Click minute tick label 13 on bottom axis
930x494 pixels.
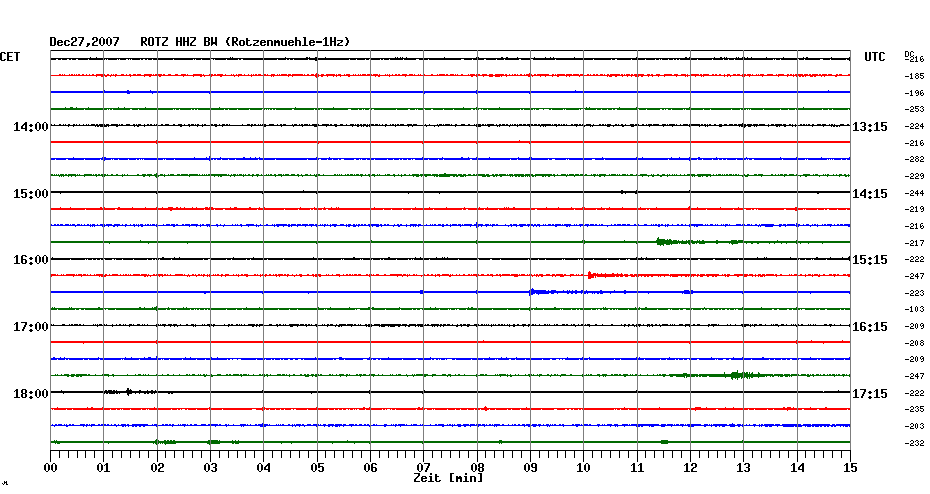(x=743, y=468)
